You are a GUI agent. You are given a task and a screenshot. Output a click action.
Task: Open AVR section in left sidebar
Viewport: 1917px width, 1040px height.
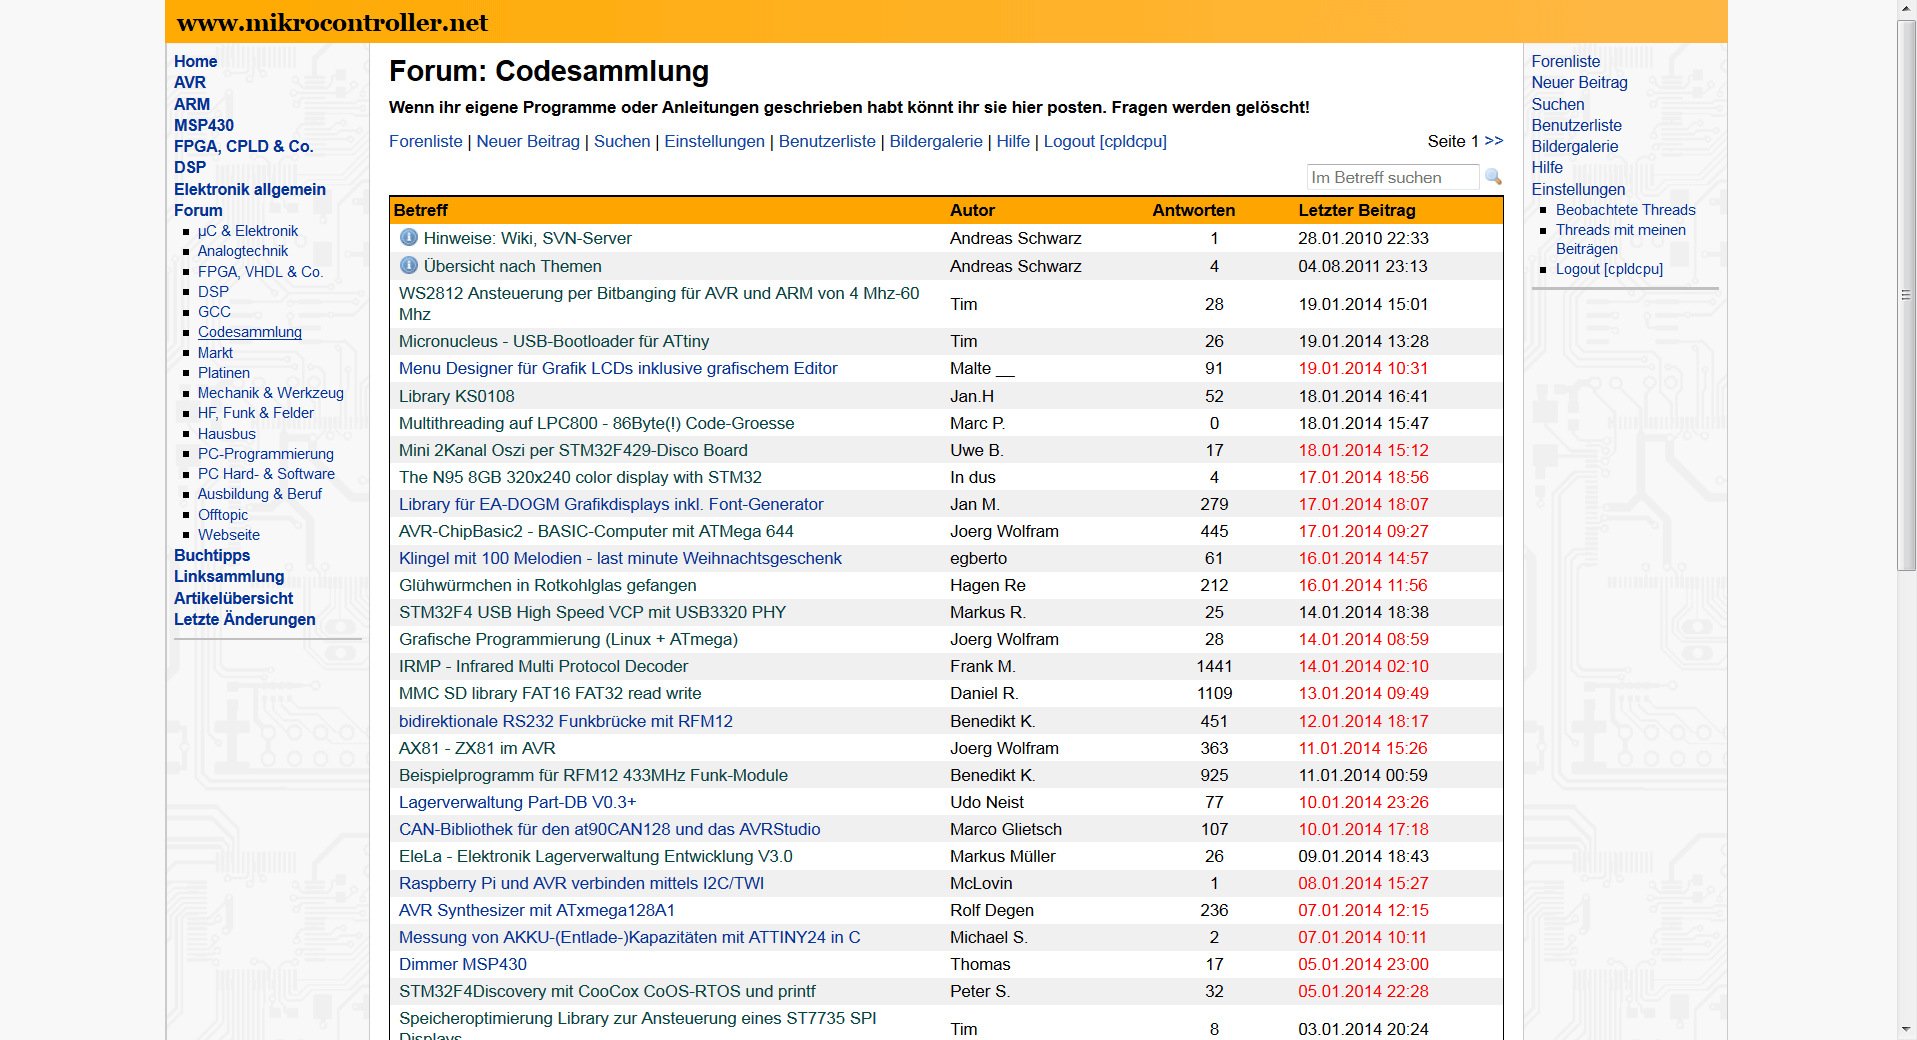point(190,82)
